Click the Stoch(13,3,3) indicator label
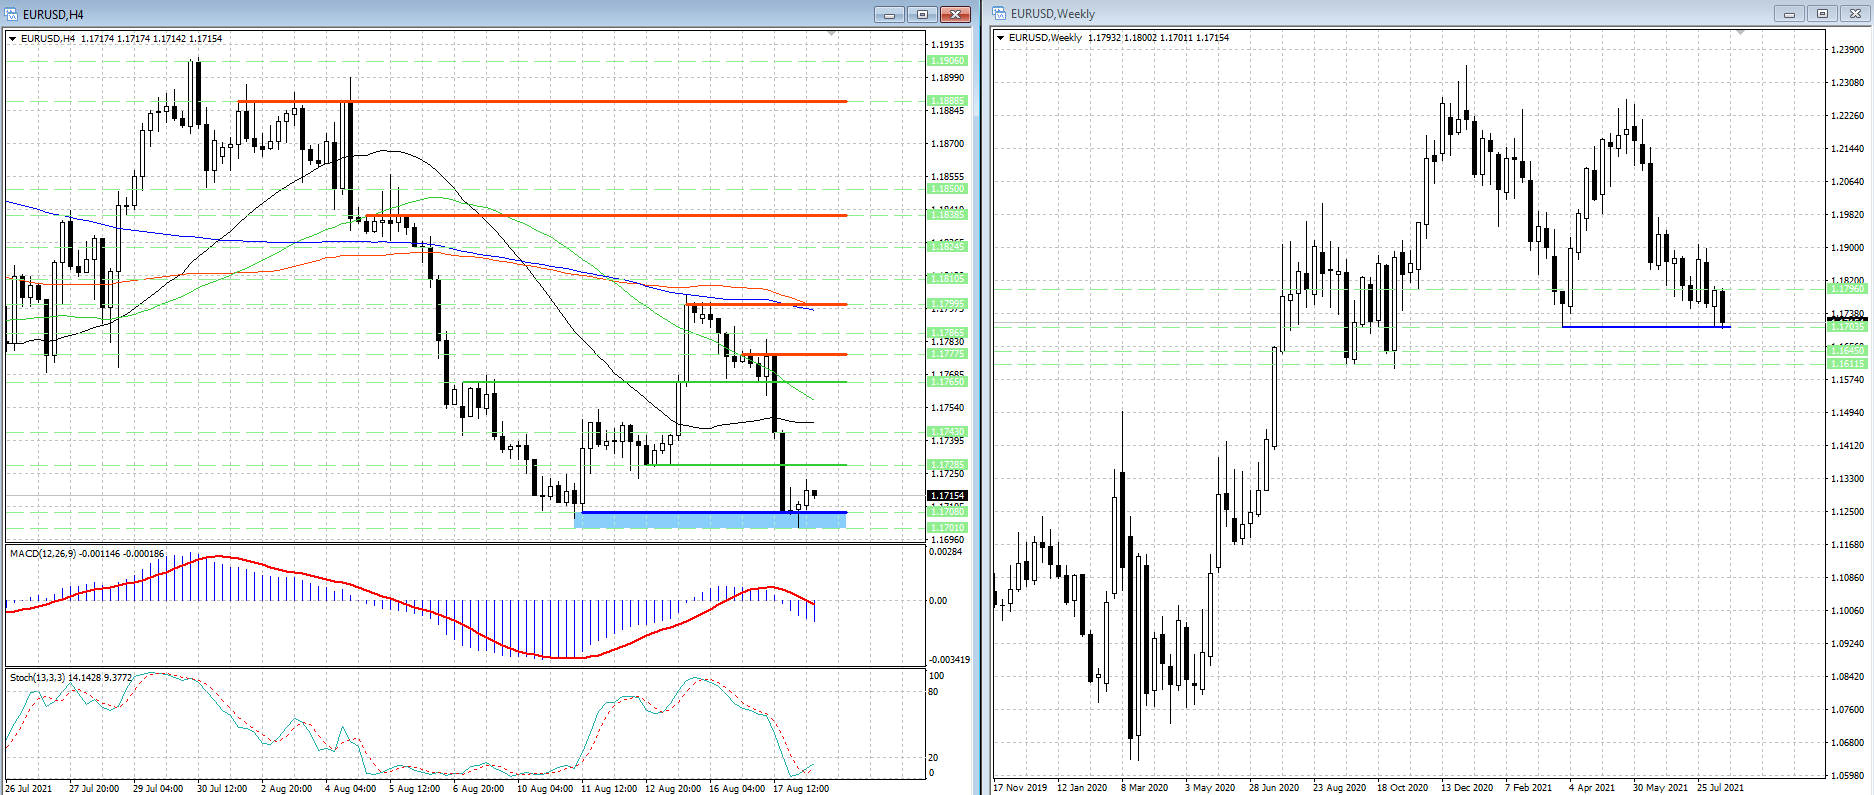 [x=70, y=677]
